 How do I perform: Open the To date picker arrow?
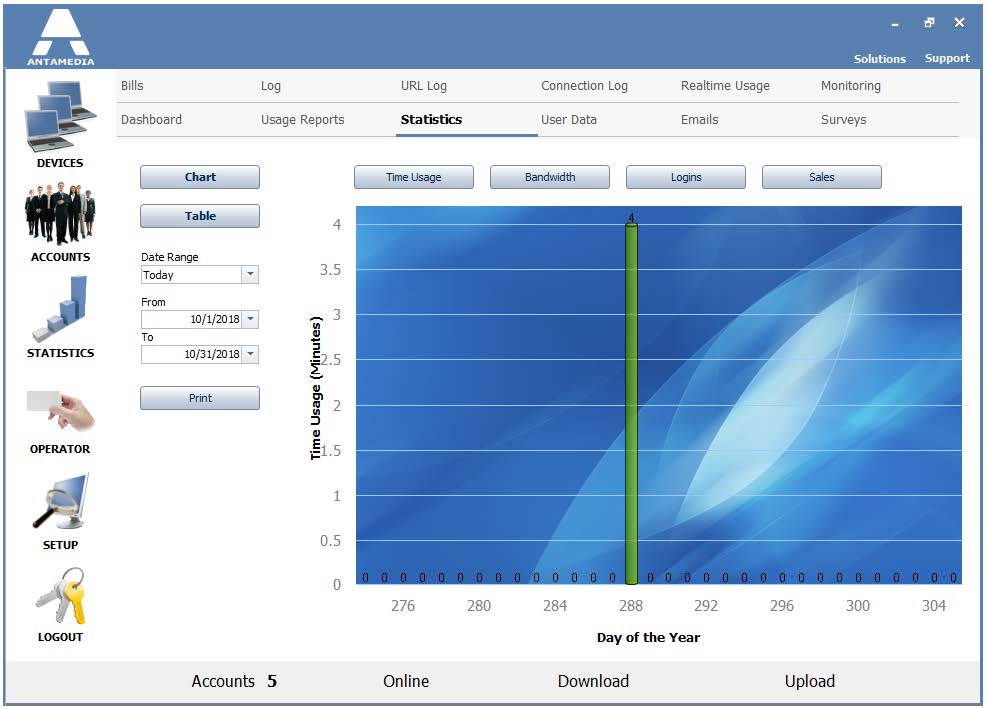pos(251,354)
